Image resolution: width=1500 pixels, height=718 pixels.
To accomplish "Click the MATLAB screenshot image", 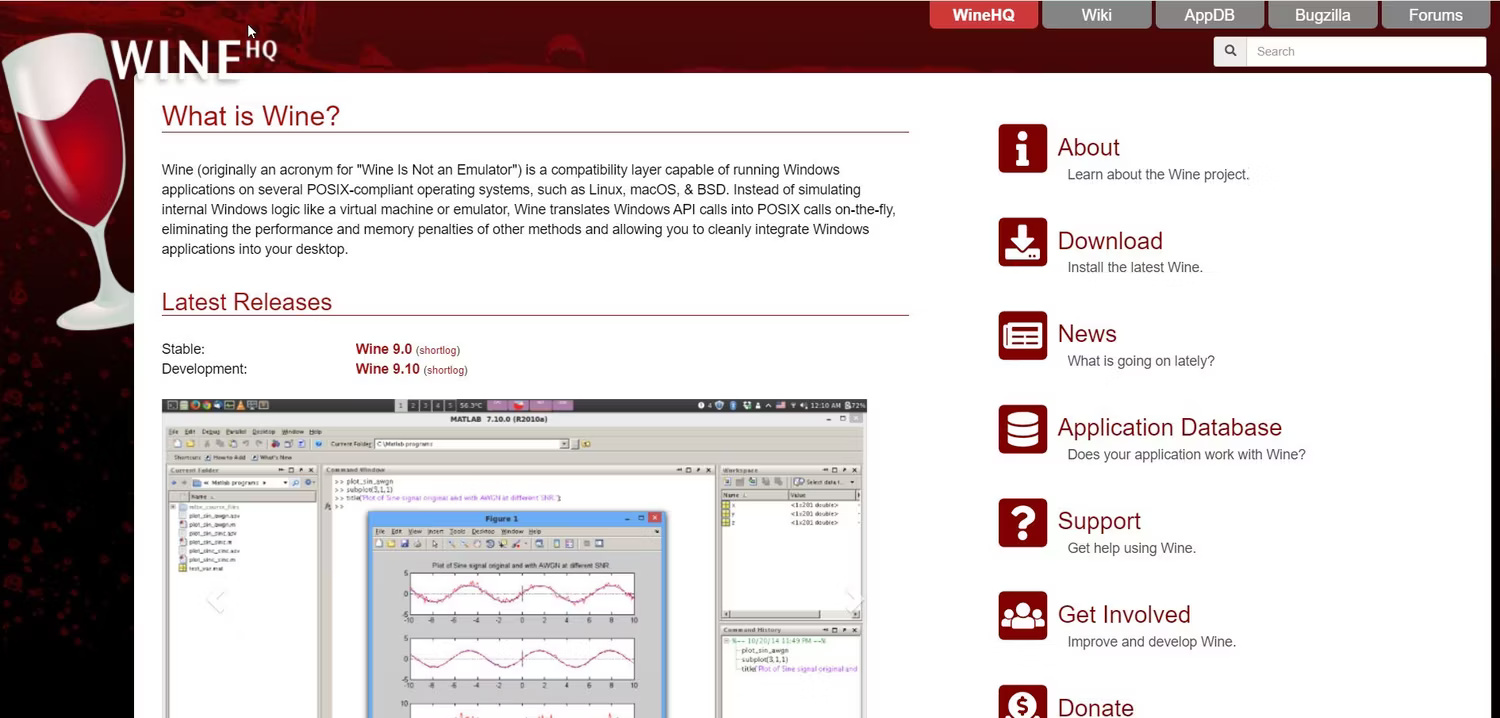I will click(514, 558).
